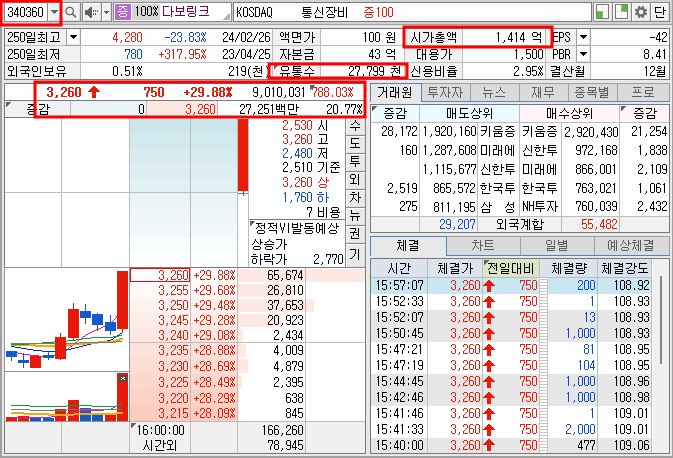Viewport: 673px width, 458px height.
Task: Click the second green layout icon beside gear
Action: 621,12
